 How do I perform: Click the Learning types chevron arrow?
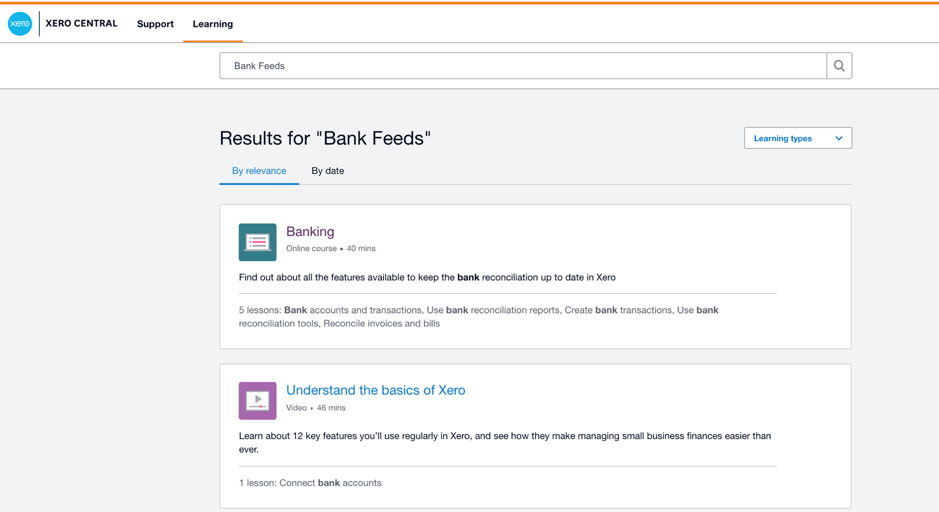838,138
